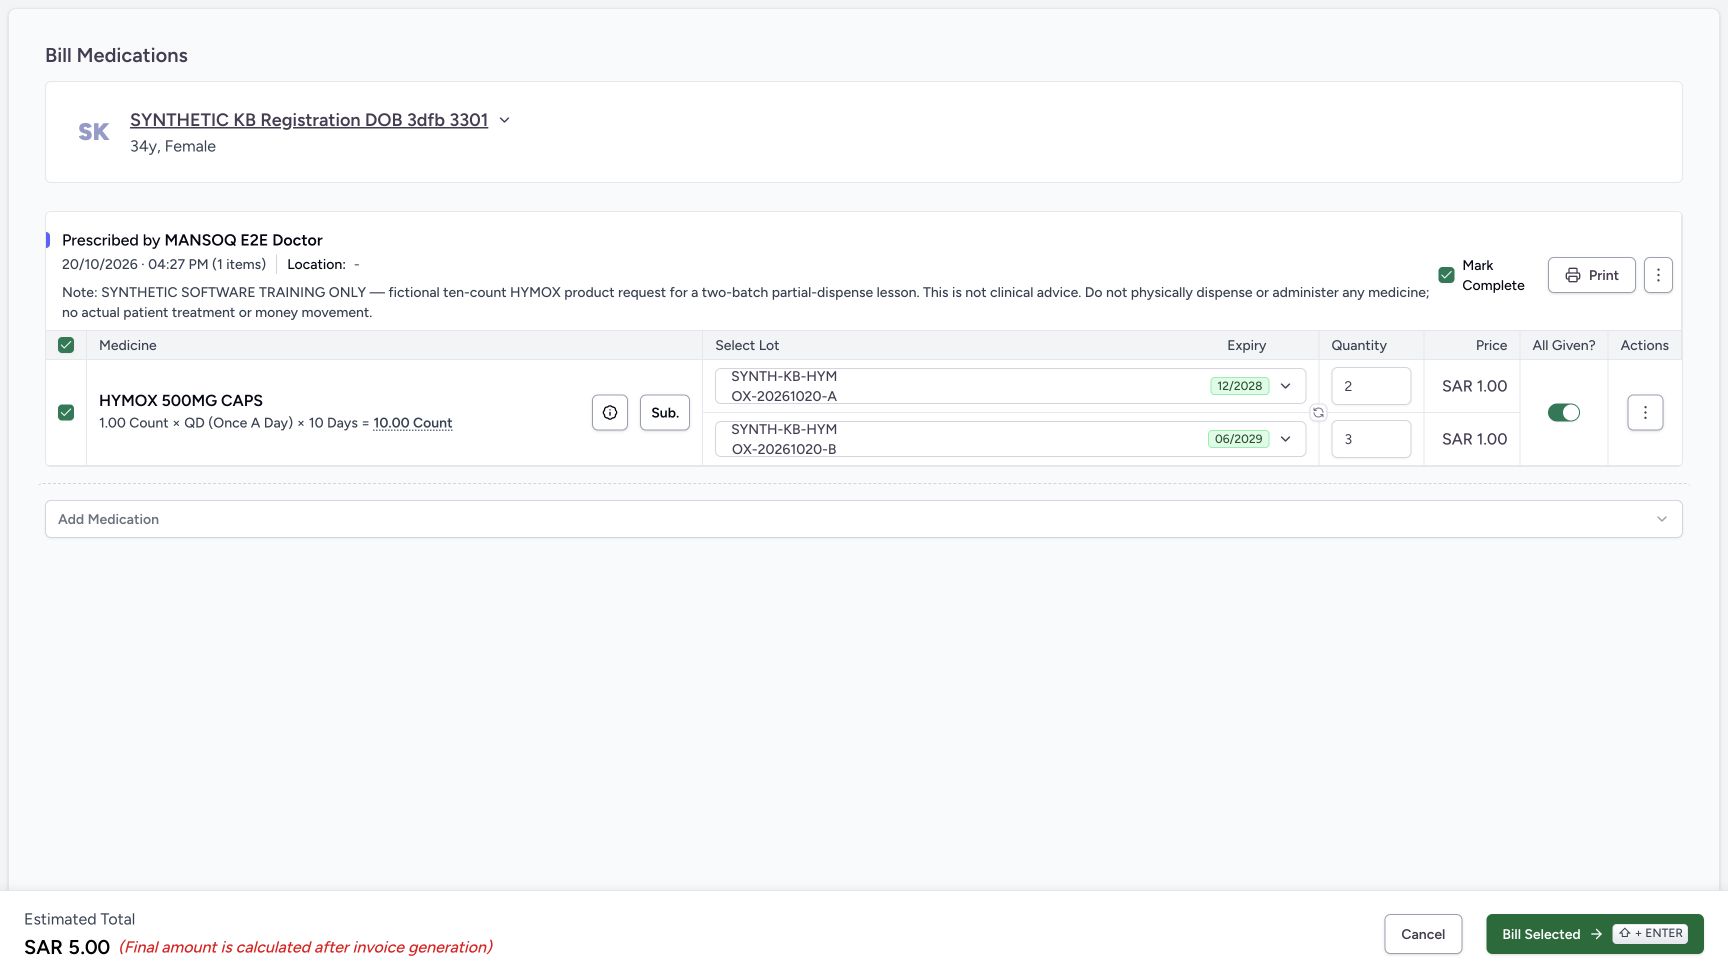Click the Price column header
This screenshot has width=1728, height=977.
(1491, 345)
